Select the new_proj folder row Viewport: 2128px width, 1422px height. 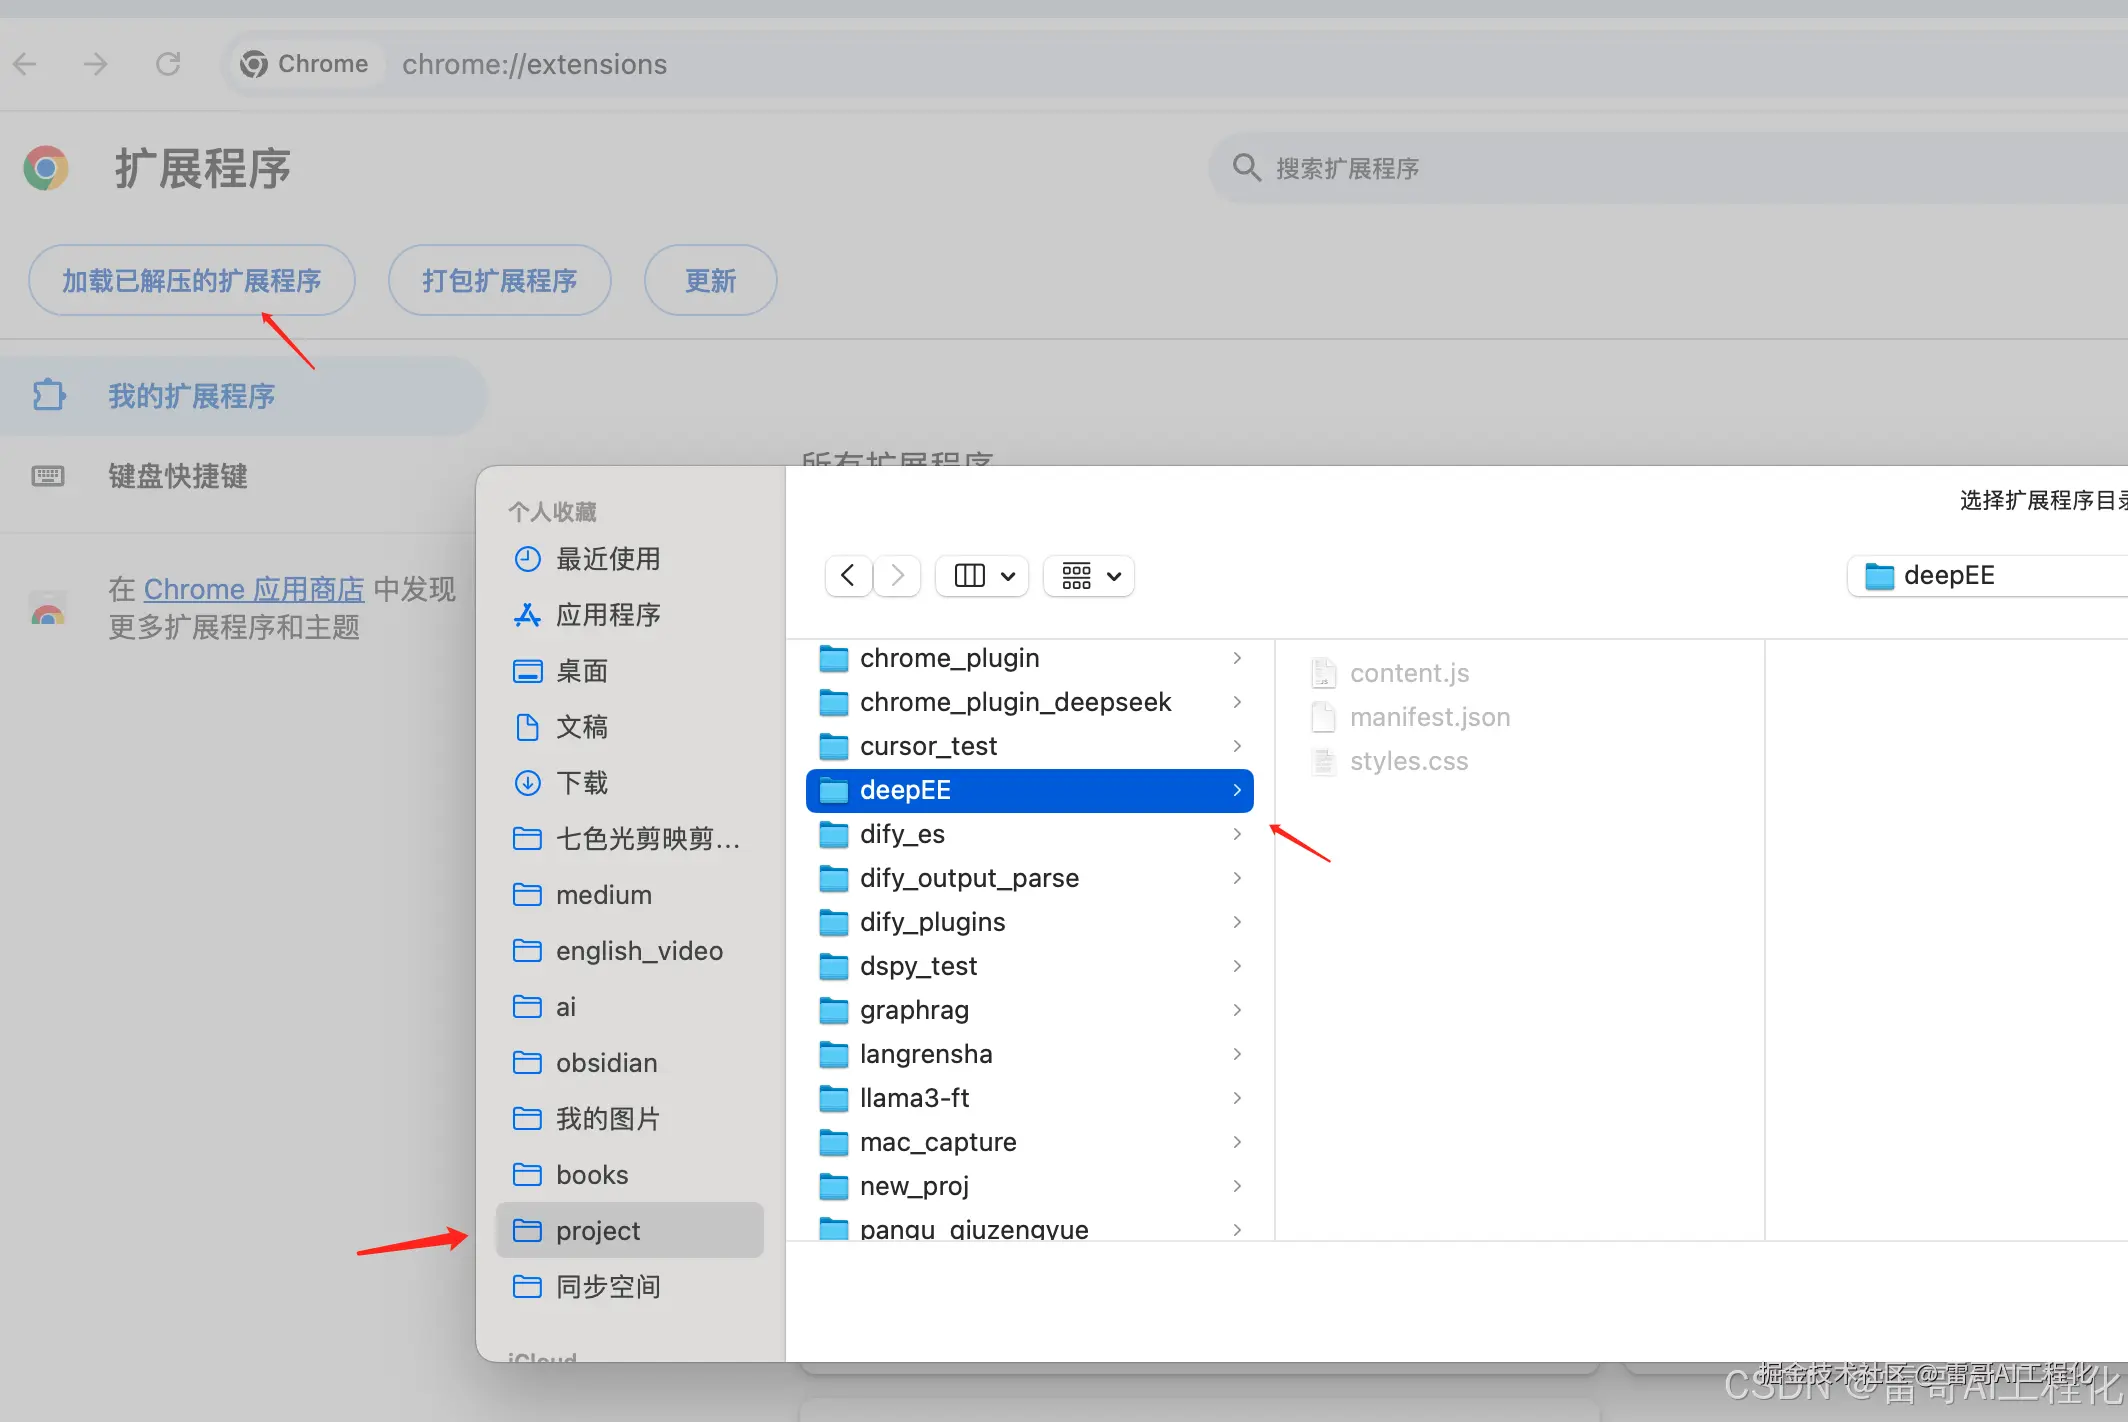[x=1030, y=1186]
